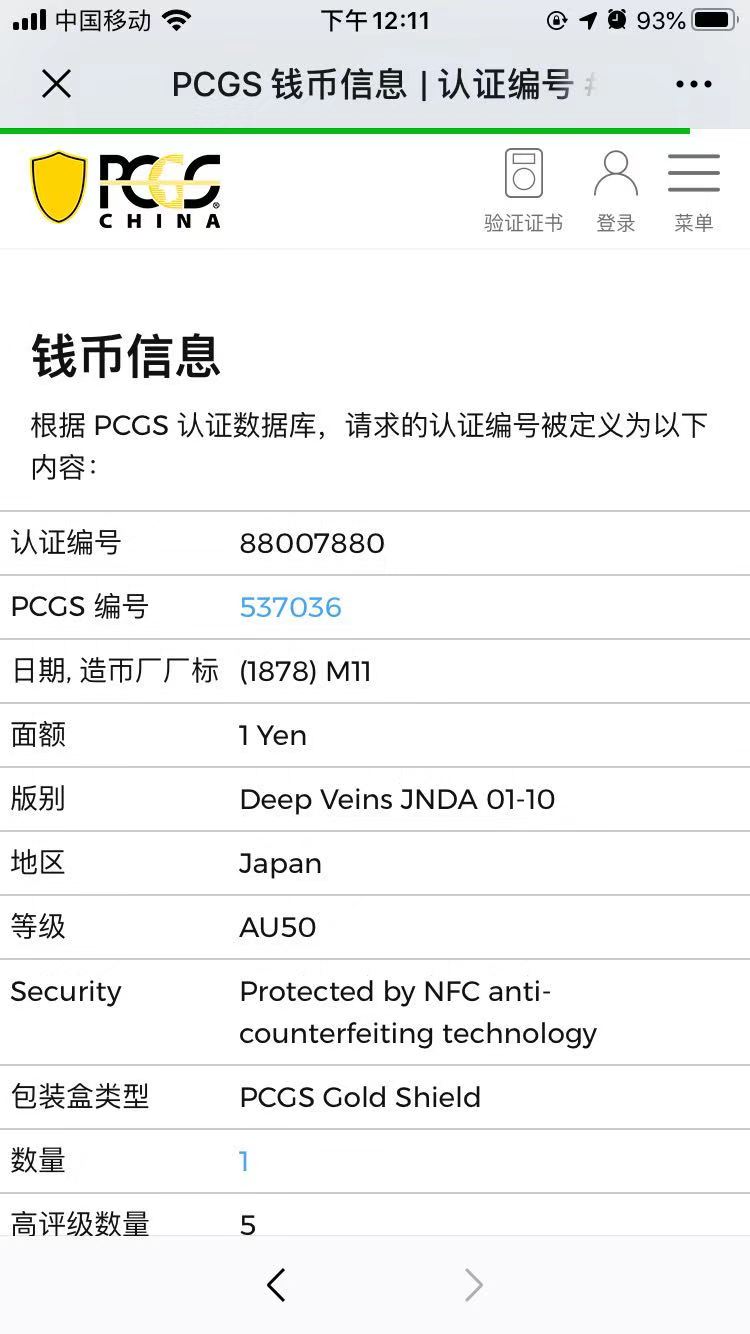750x1334 pixels.
Task: Open PCGS number link 537036
Action: (x=290, y=607)
